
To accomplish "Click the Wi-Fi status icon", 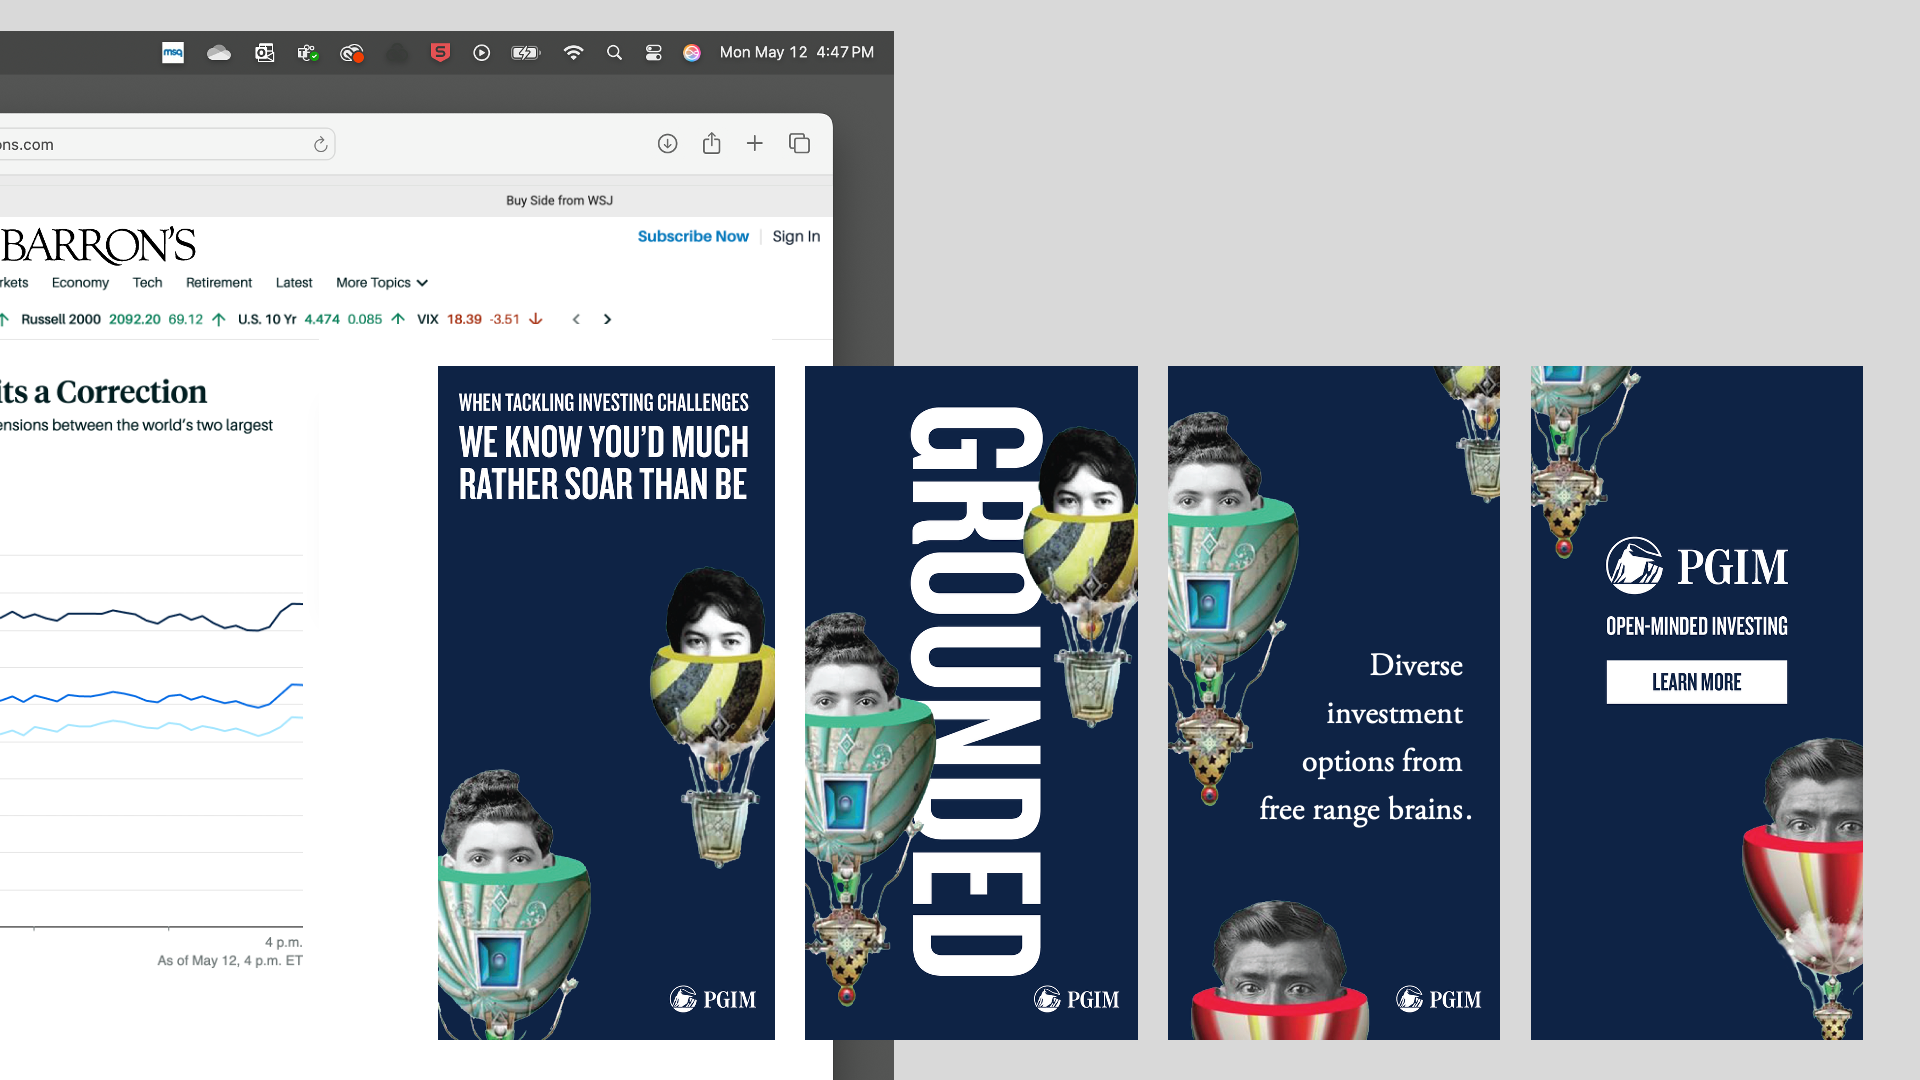I will point(573,53).
